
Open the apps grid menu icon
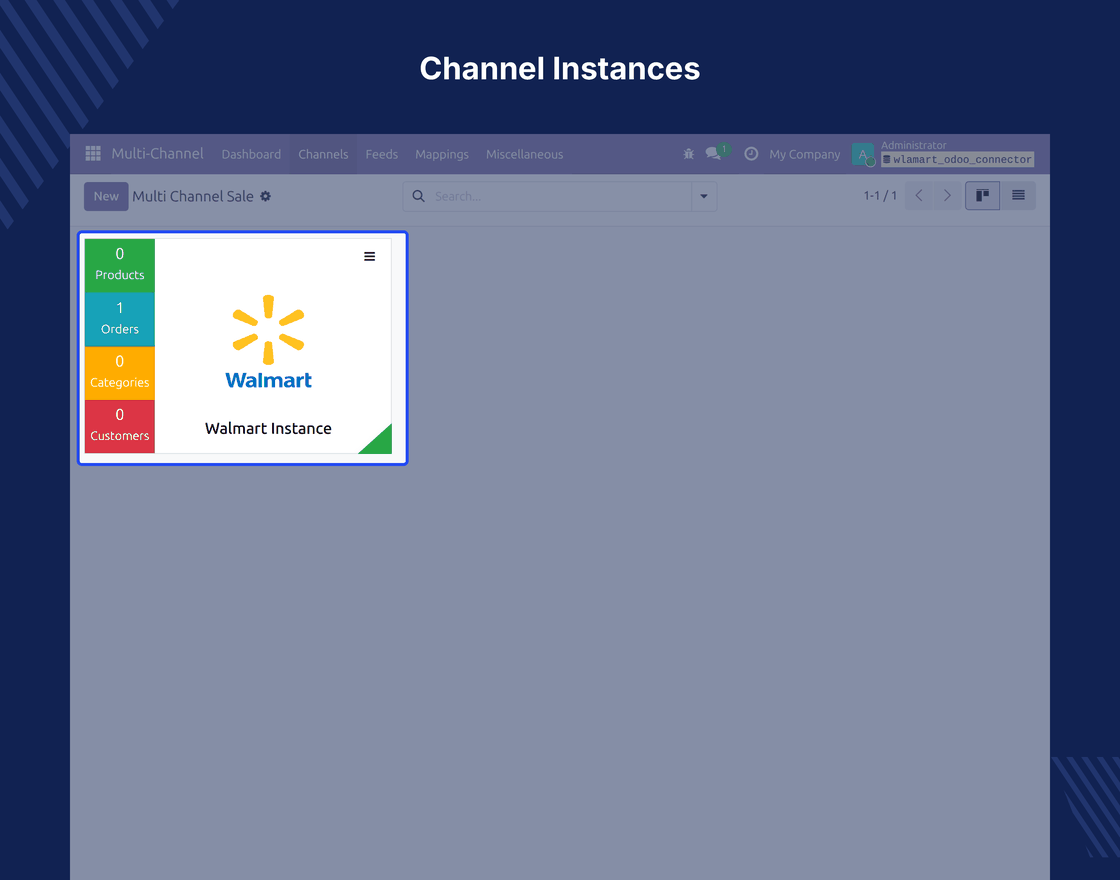coord(93,154)
